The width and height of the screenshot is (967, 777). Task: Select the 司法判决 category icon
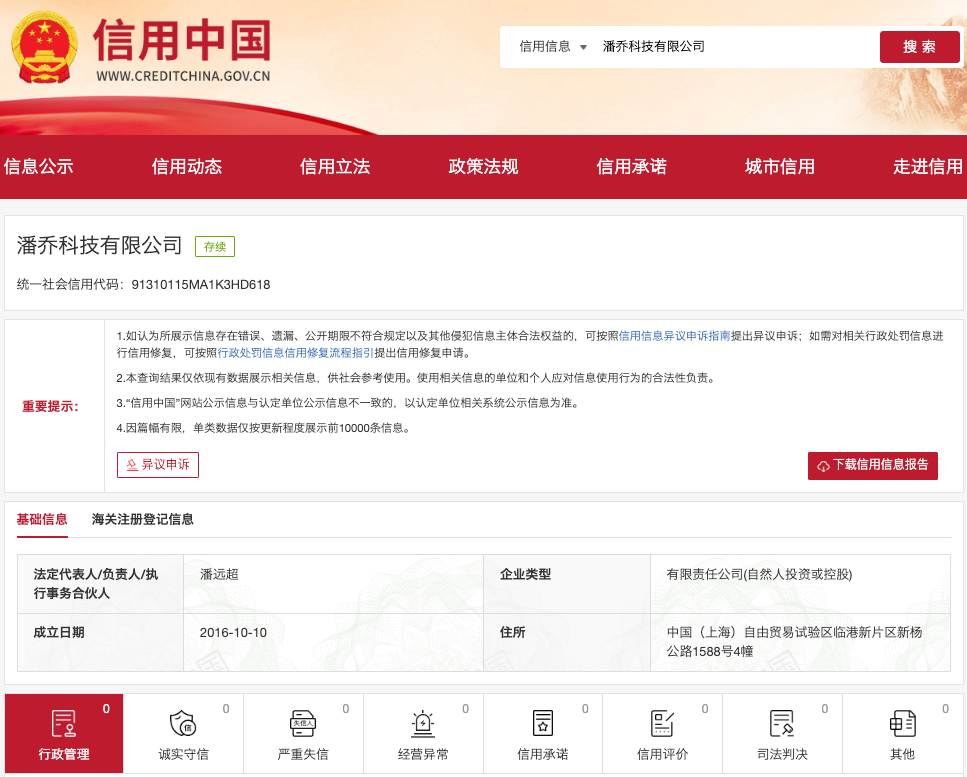pyautogui.click(x=782, y=723)
